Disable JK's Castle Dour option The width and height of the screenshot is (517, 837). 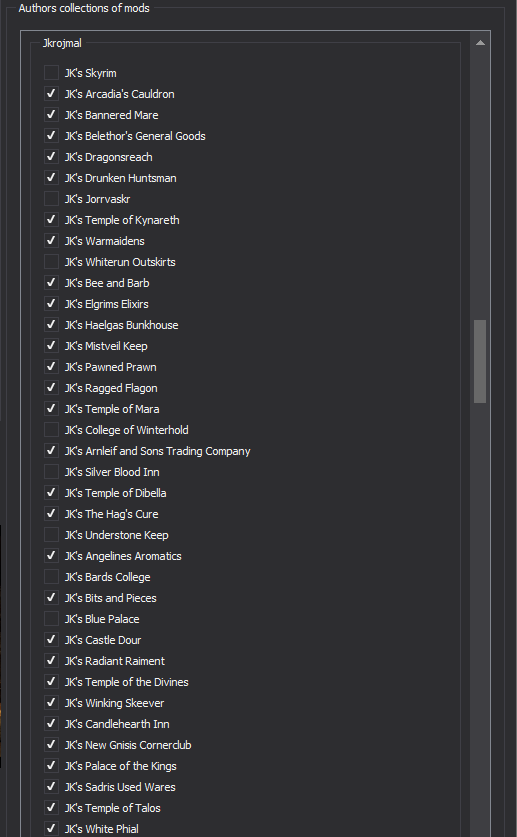pos(51,639)
